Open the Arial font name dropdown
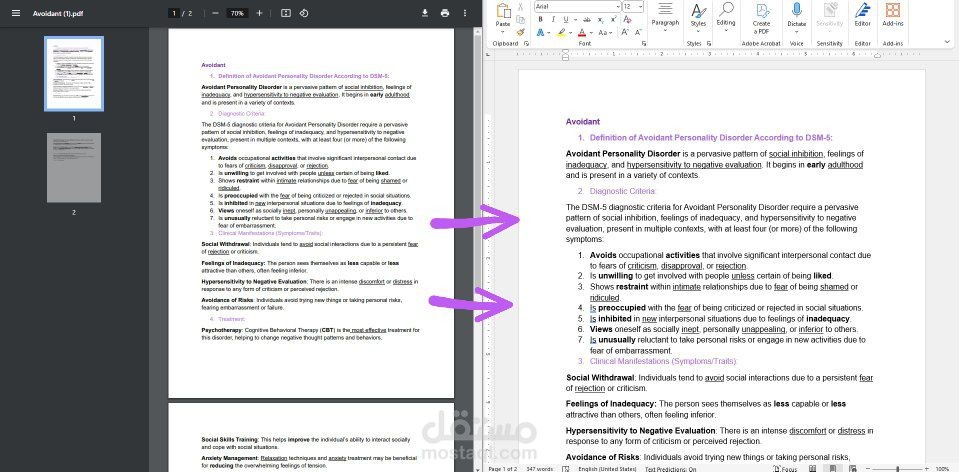The width and height of the screenshot is (959, 472). click(618, 7)
